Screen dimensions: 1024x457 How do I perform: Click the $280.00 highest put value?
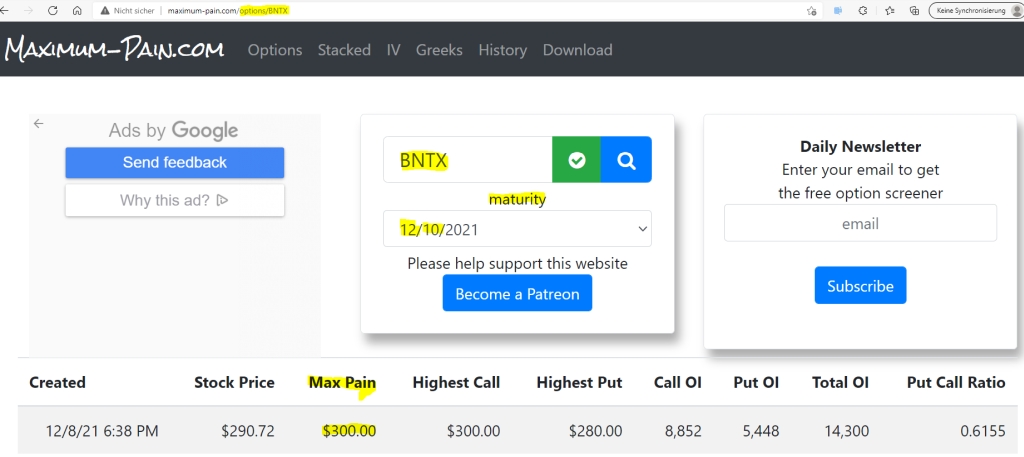point(596,432)
